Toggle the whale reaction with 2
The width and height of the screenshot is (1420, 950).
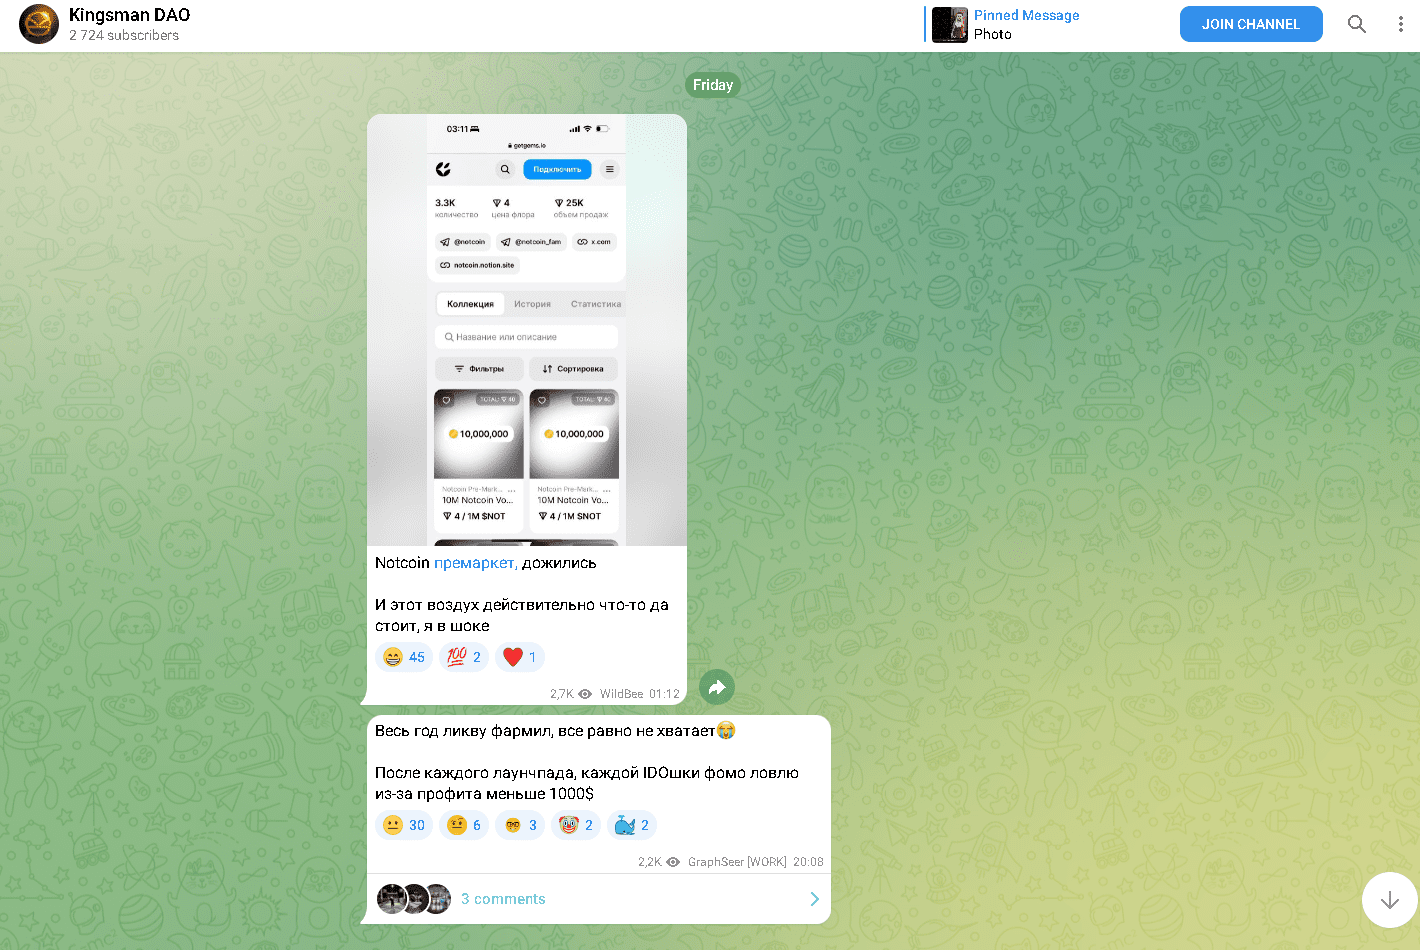[x=632, y=825]
